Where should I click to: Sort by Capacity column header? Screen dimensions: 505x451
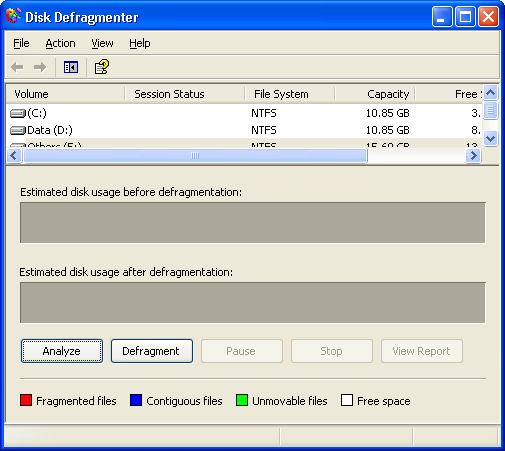pyautogui.click(x=375, y=94)
